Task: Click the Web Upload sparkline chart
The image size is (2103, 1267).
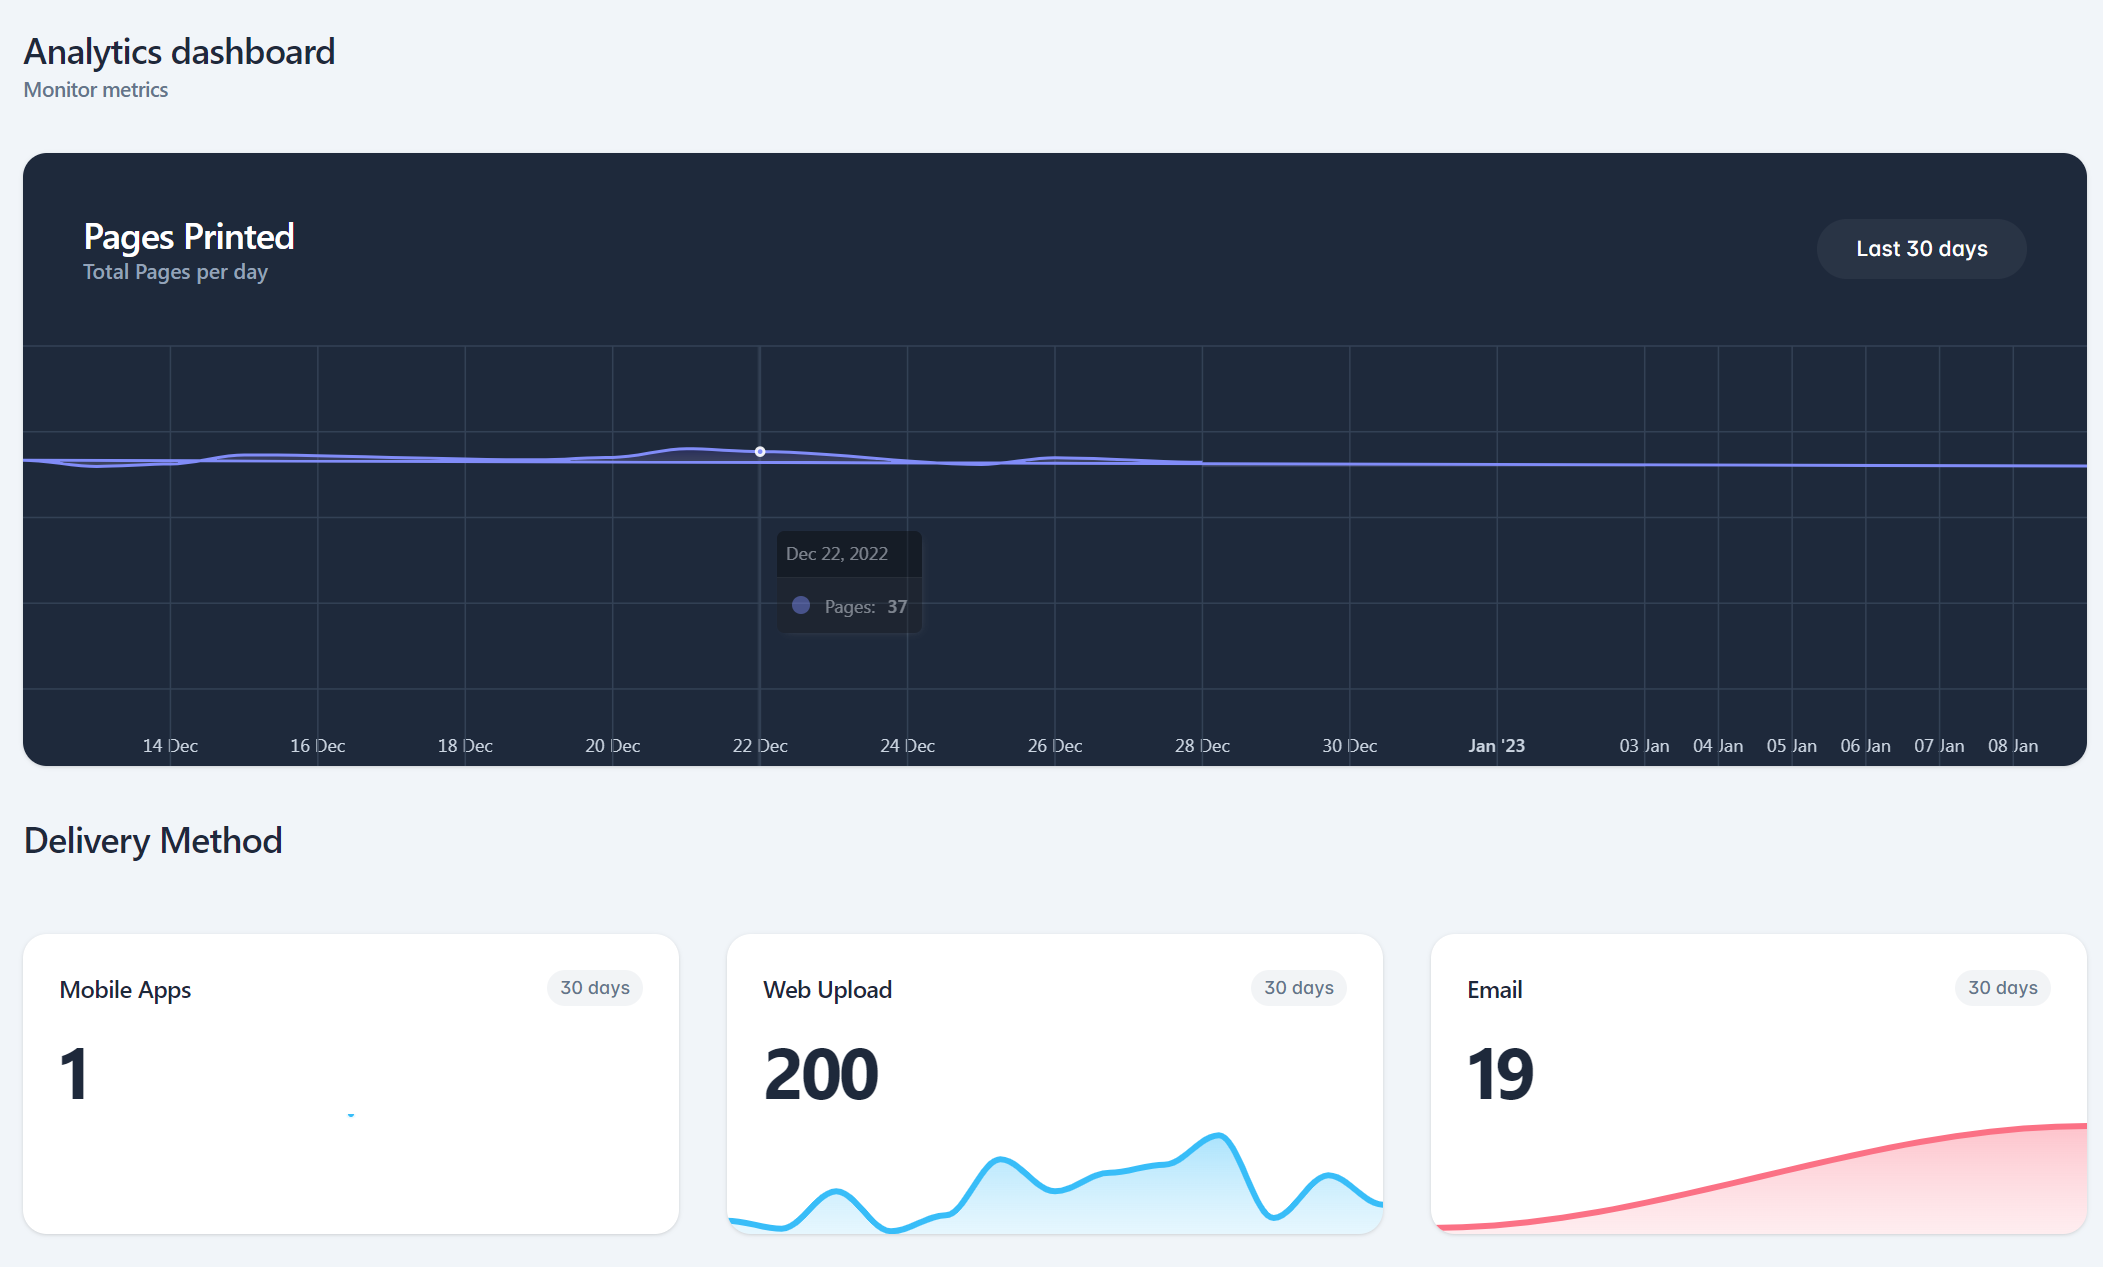Action: pos(1055,1185)
